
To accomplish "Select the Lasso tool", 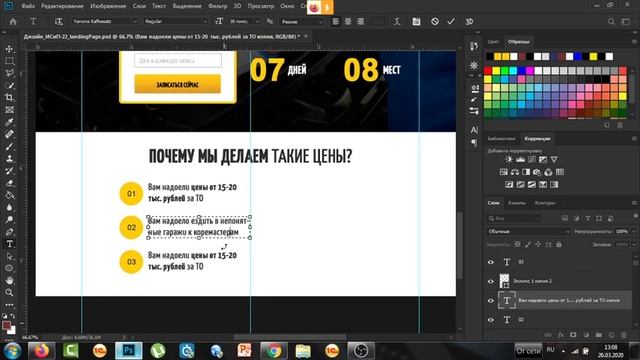I will (x=9, y=73).
